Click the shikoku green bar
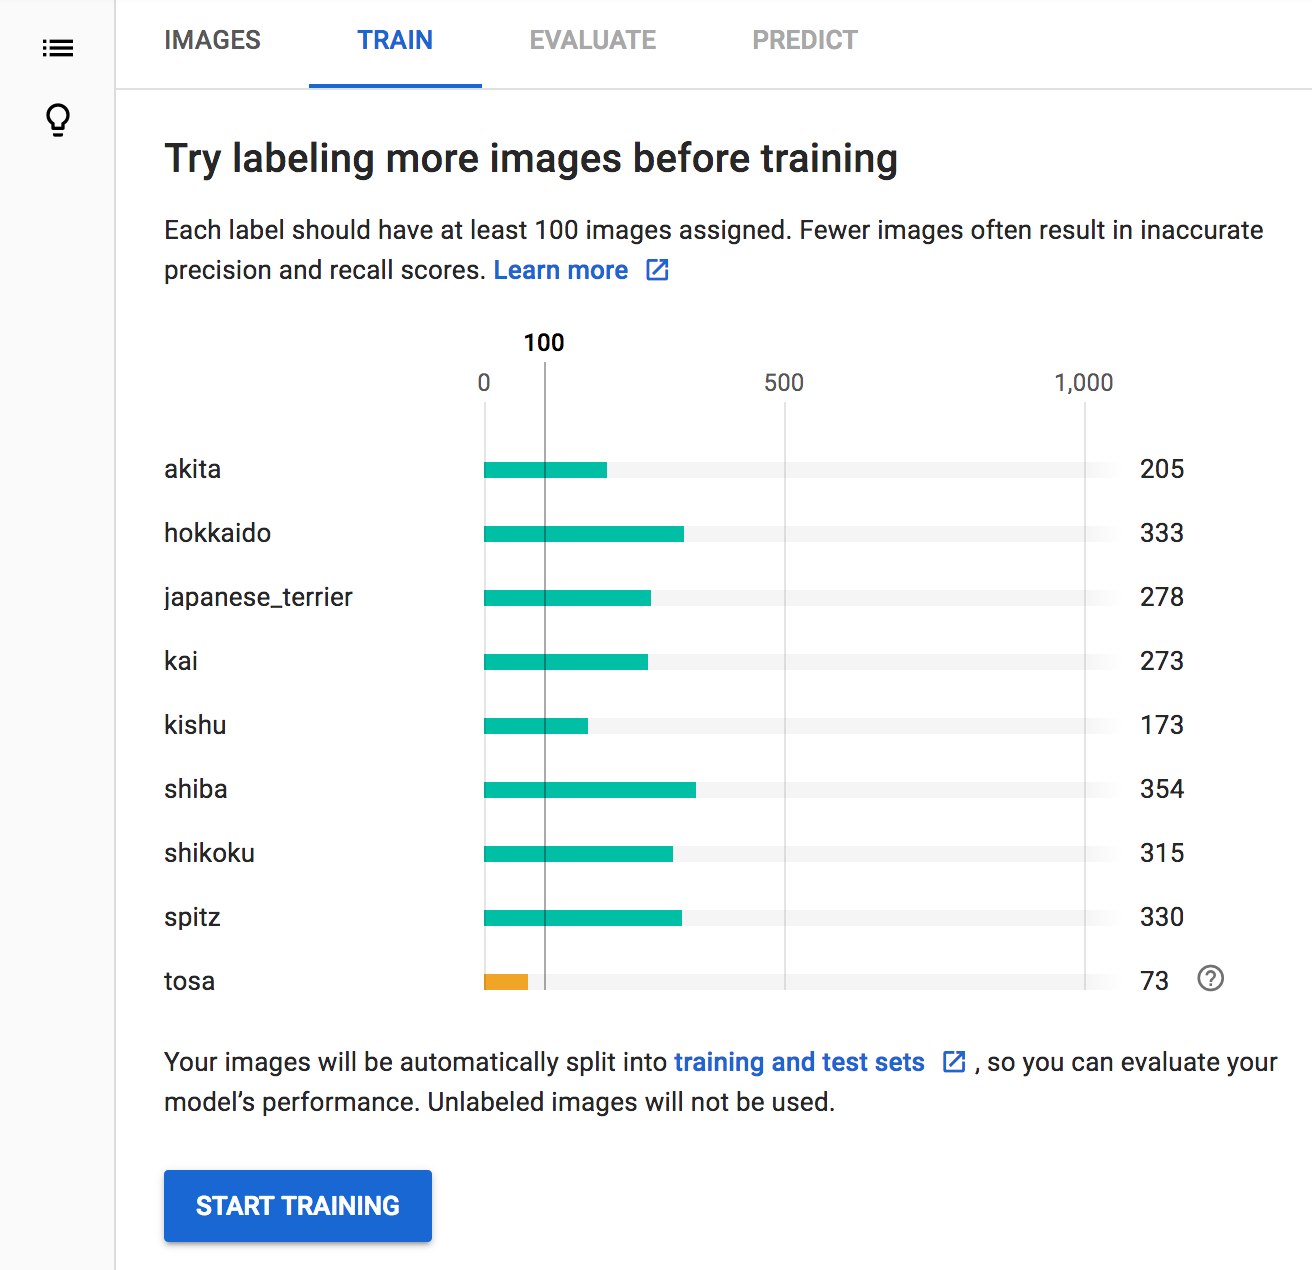Viewport: 1312px width, 1270px height. pyautogui.click(x=578, y=854)
